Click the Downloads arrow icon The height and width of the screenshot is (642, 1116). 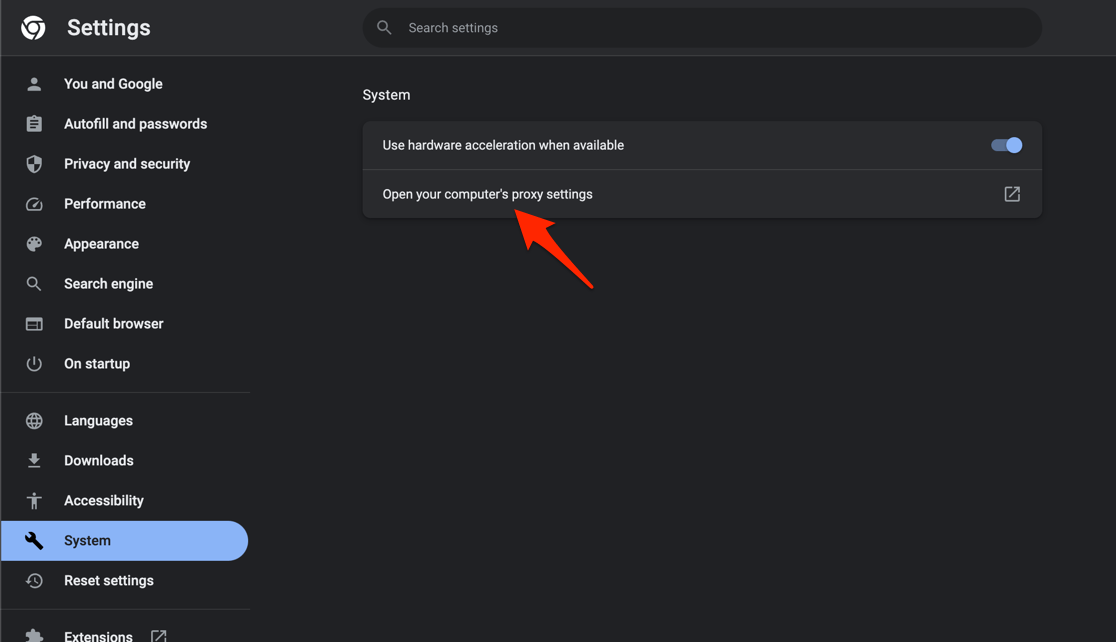click(x=34, y=461)
